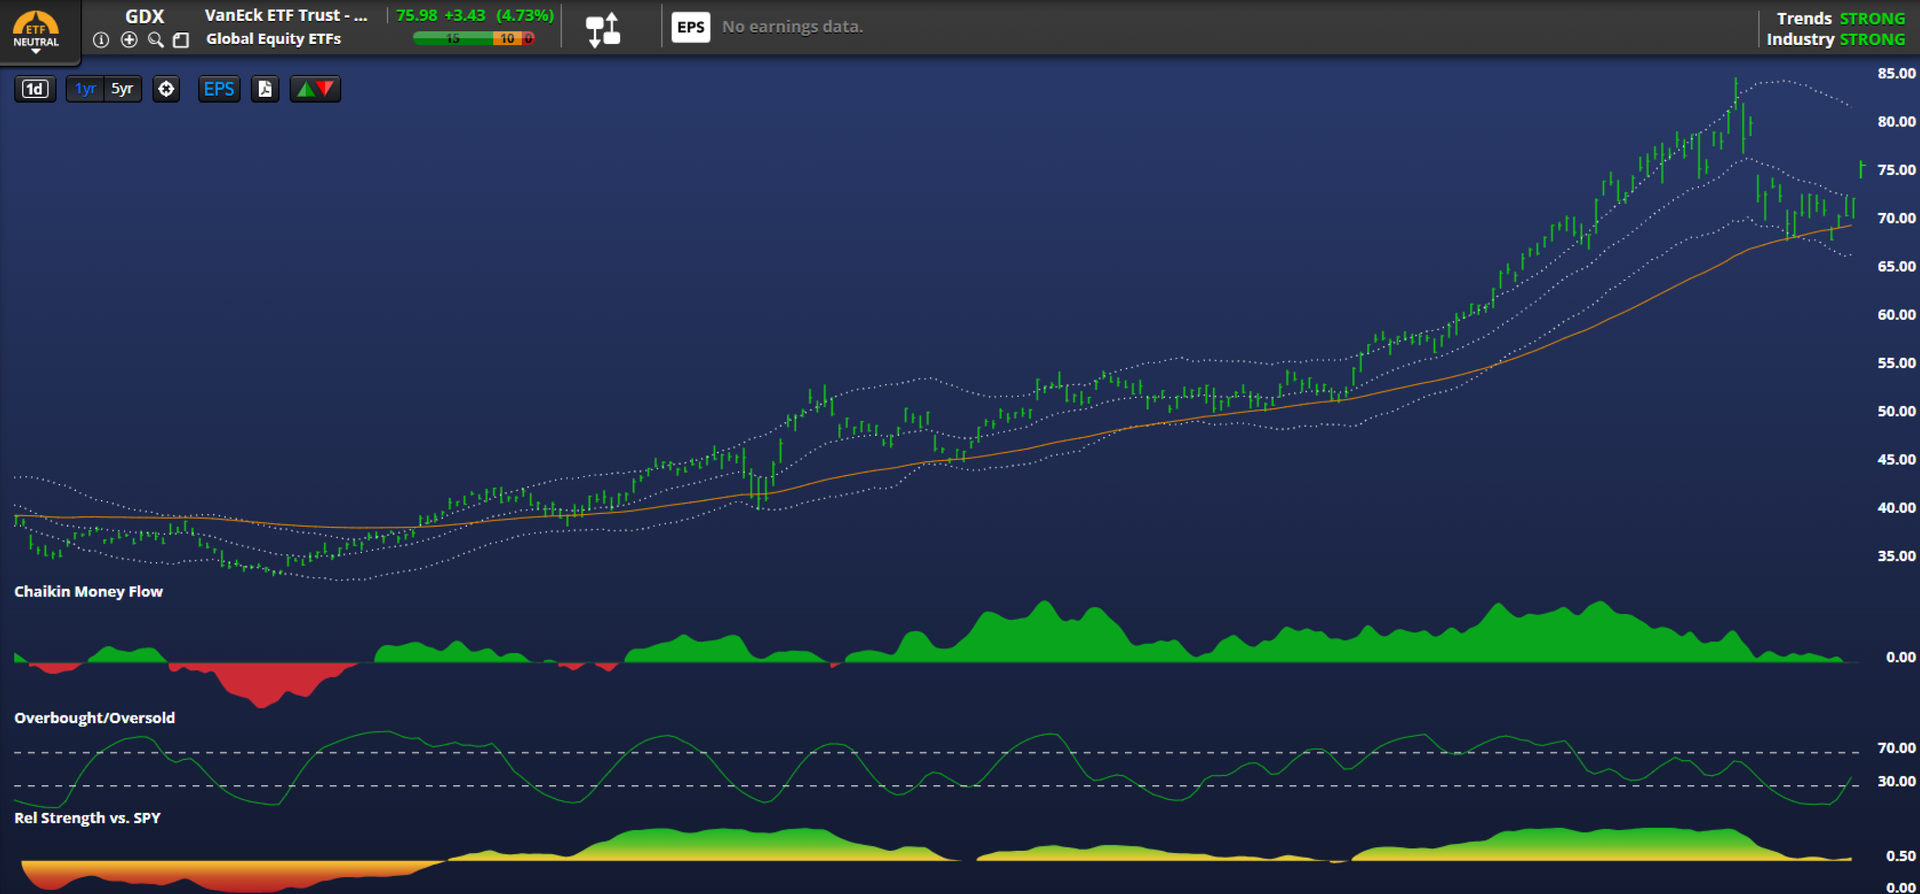Image resolution: width=1920 pixels, height=894 pixels.
Task: Export chart with the PDF icon
Action: [x=265, y=89]
